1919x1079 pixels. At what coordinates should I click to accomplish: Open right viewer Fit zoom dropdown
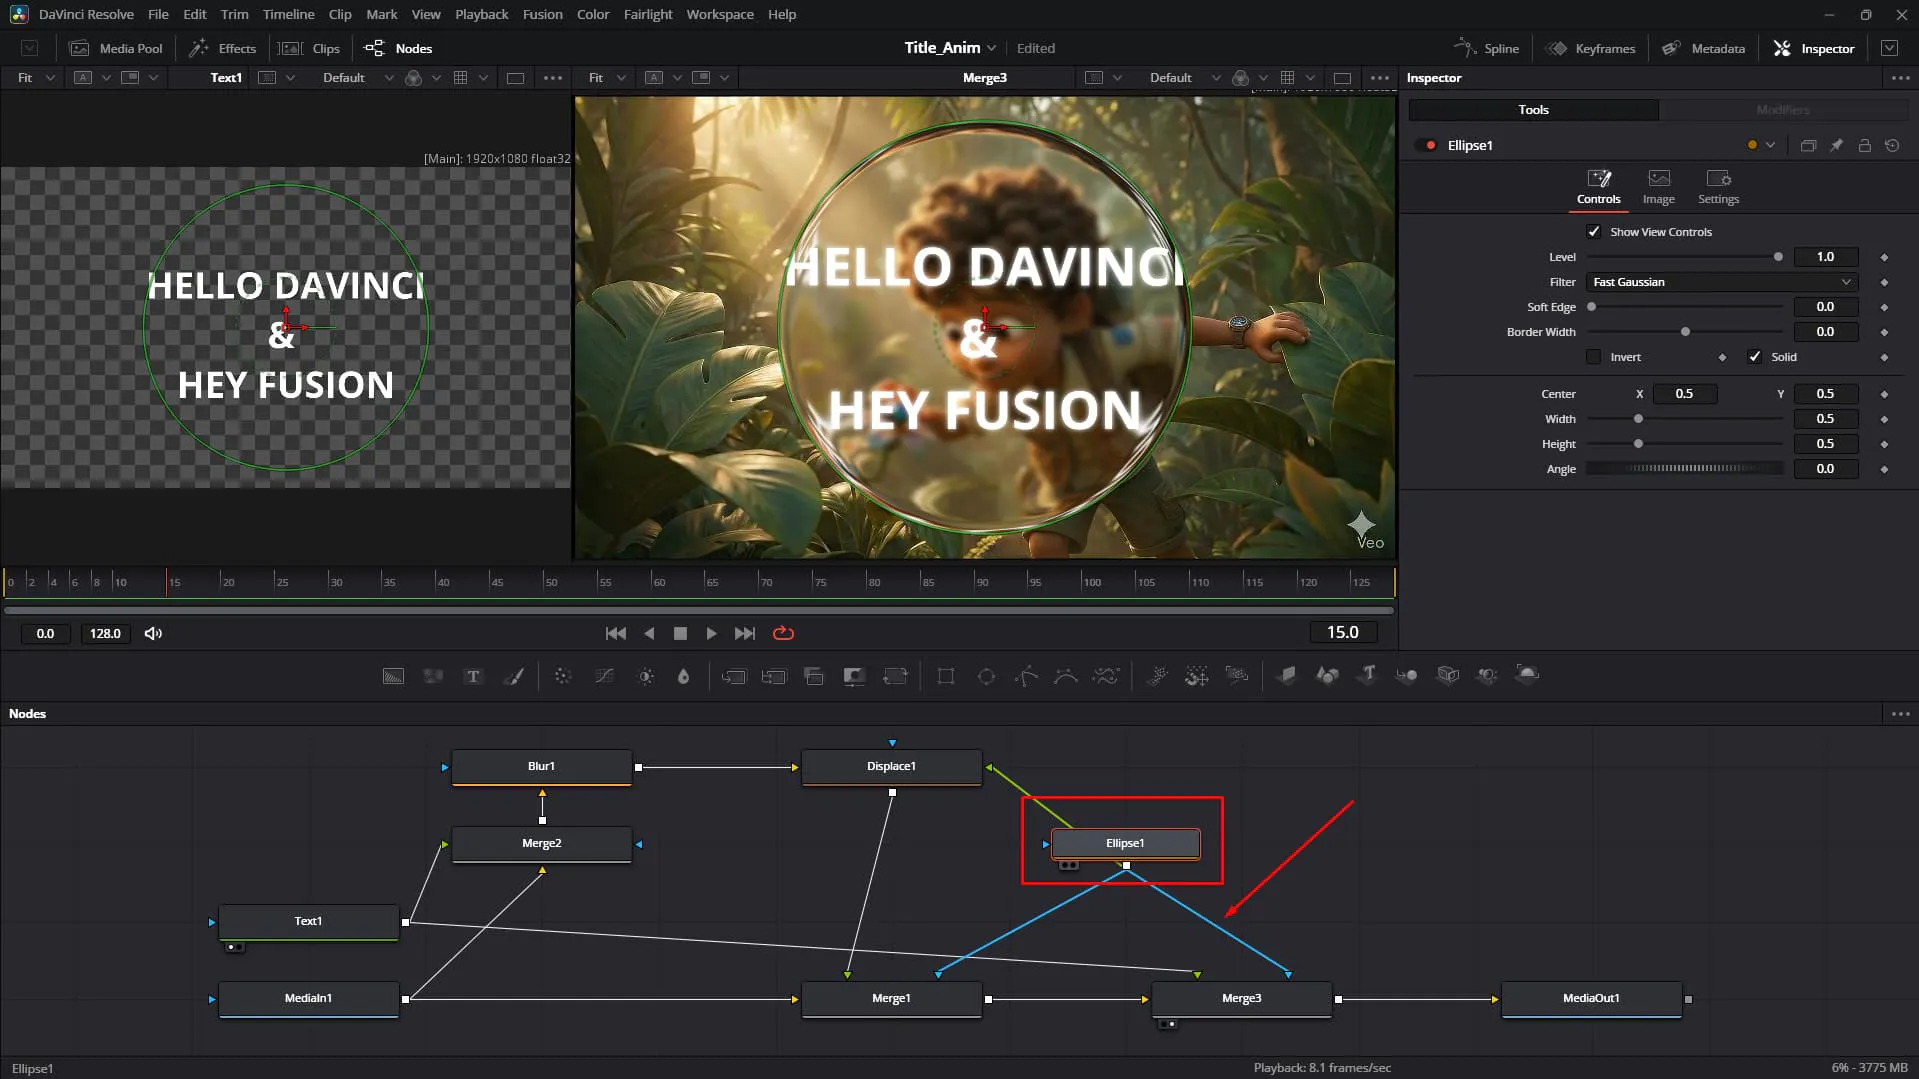pos(607,77)
